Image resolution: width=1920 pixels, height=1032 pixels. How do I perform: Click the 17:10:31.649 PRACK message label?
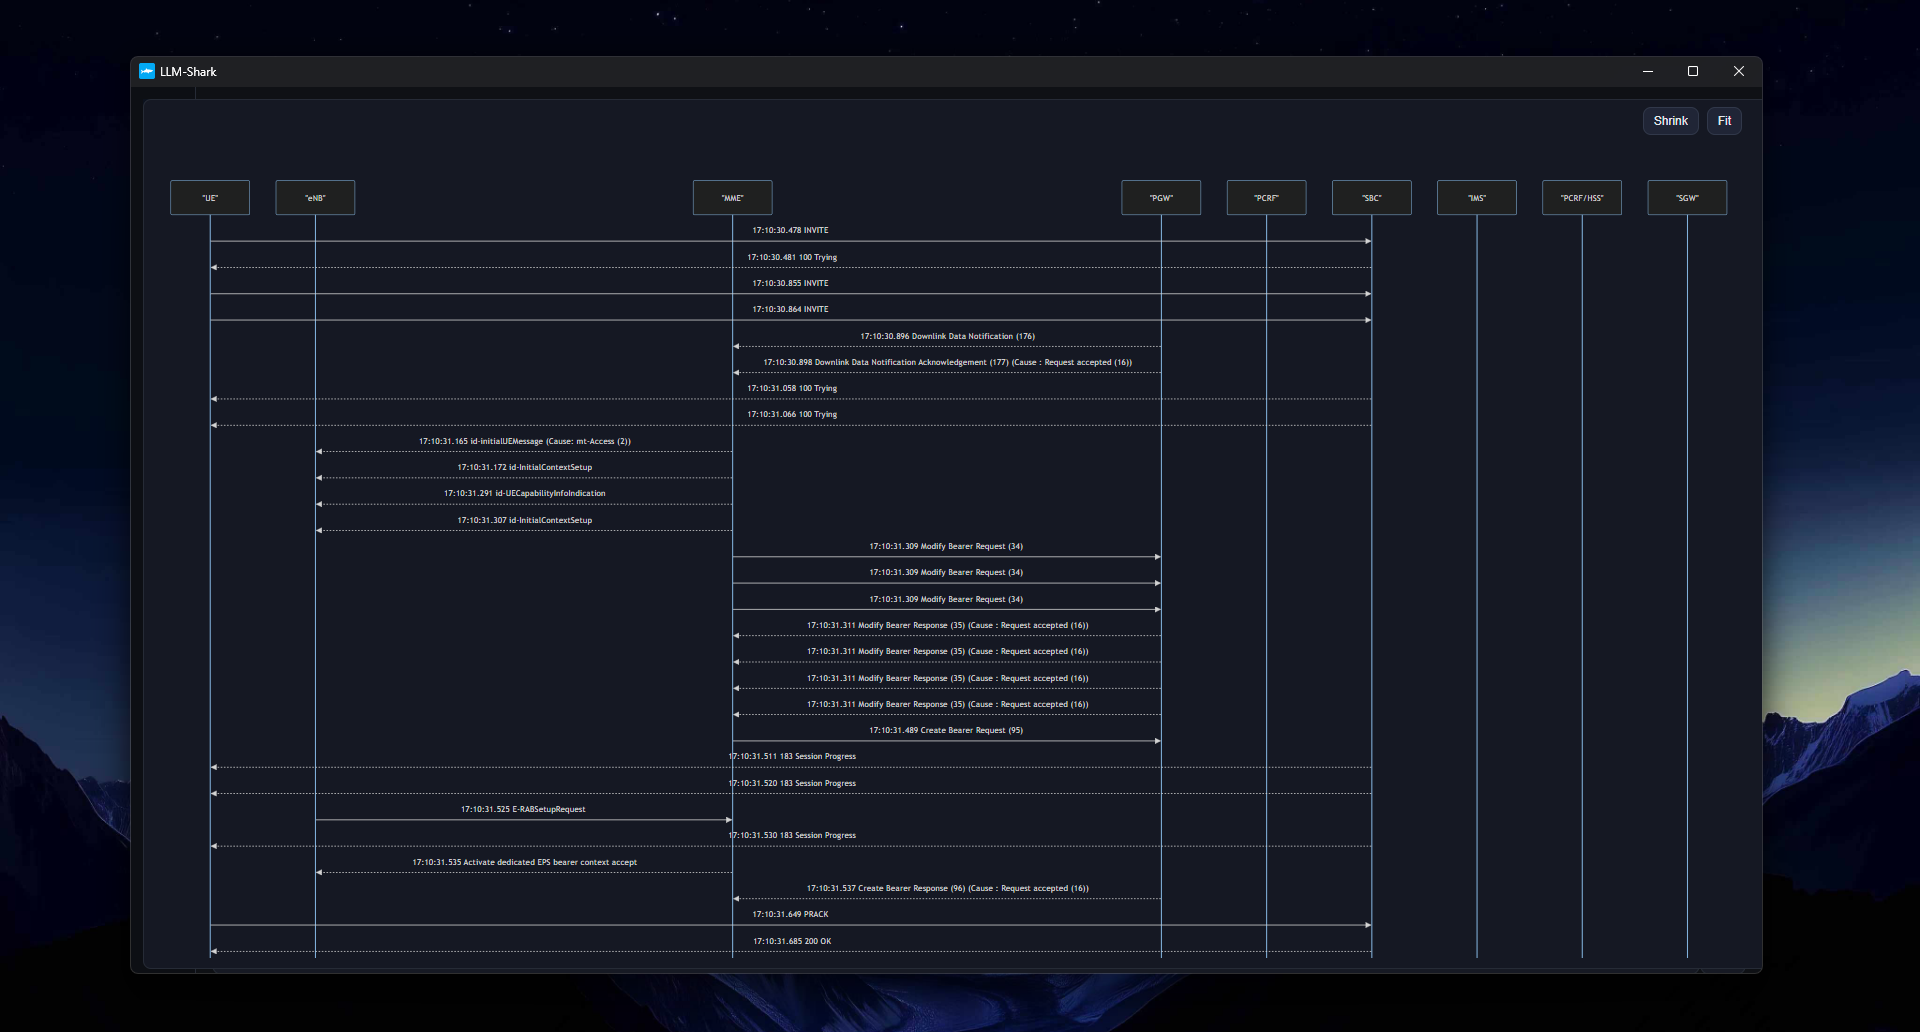click(x=790, y=915)
